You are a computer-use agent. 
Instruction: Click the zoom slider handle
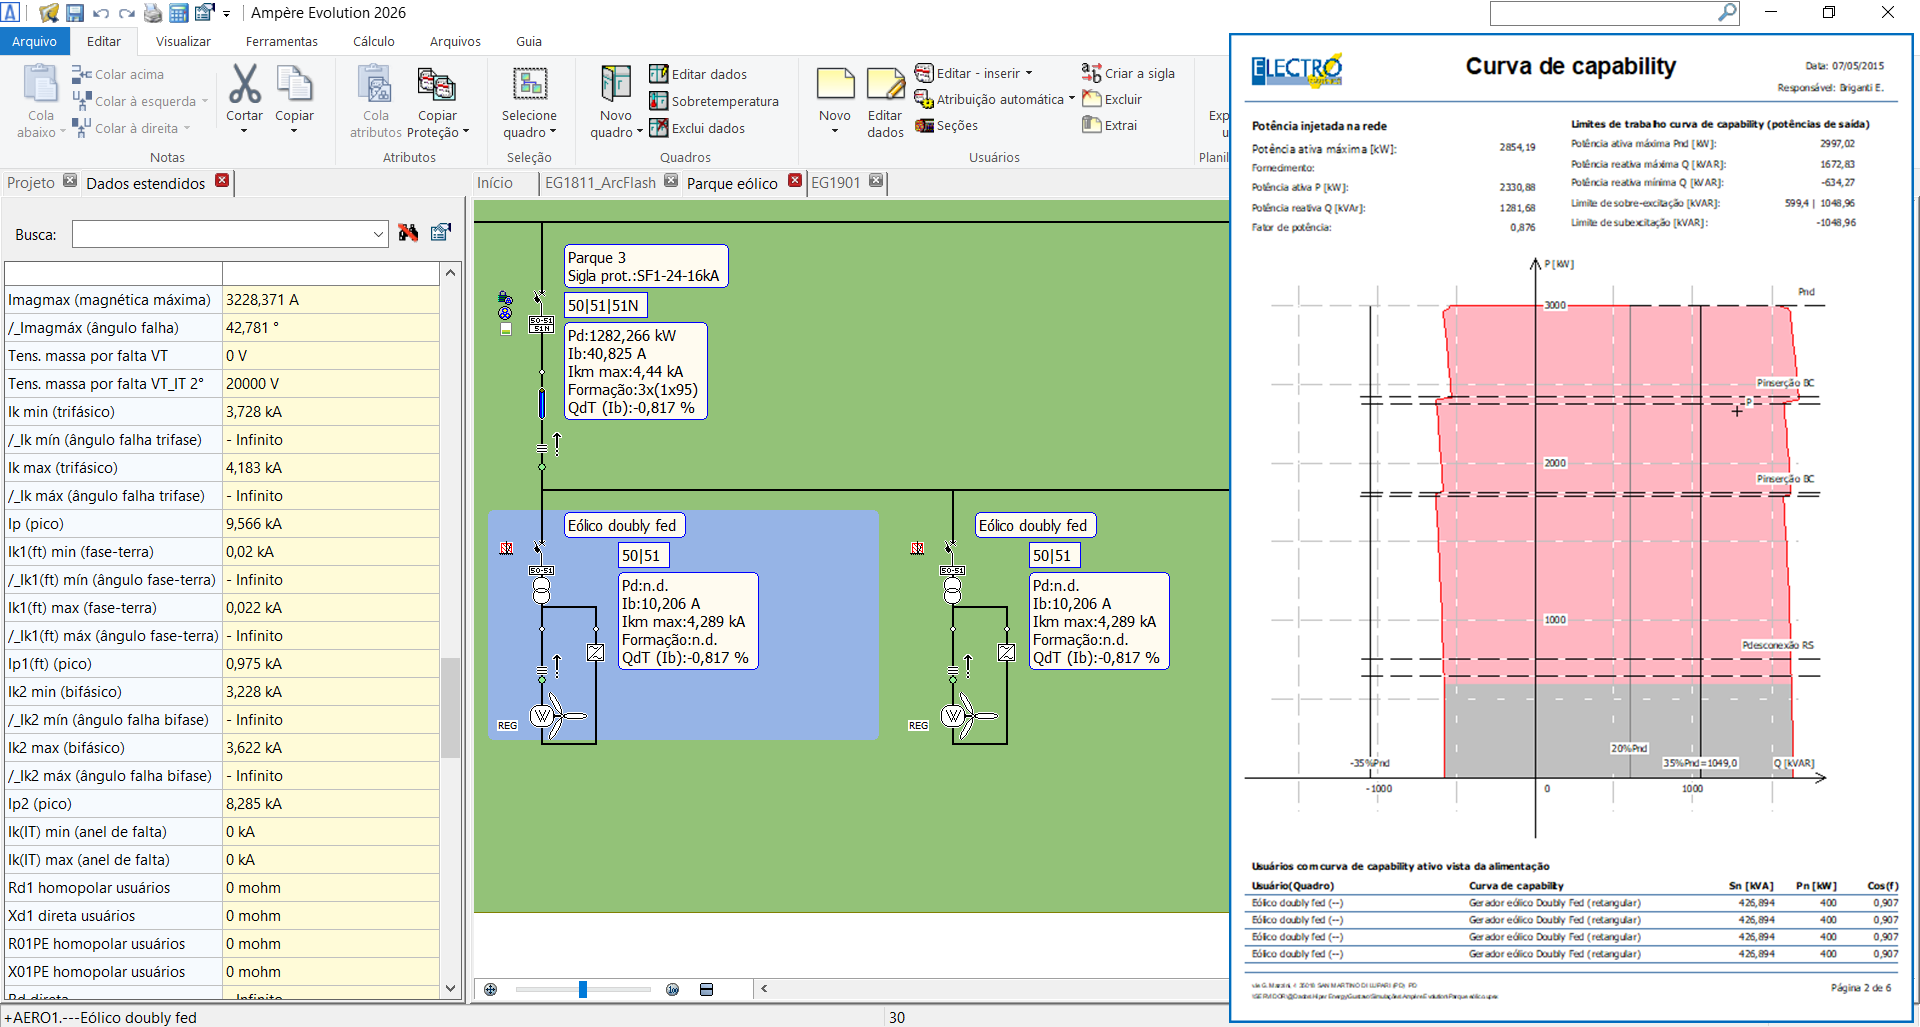[x=582, y=989]
